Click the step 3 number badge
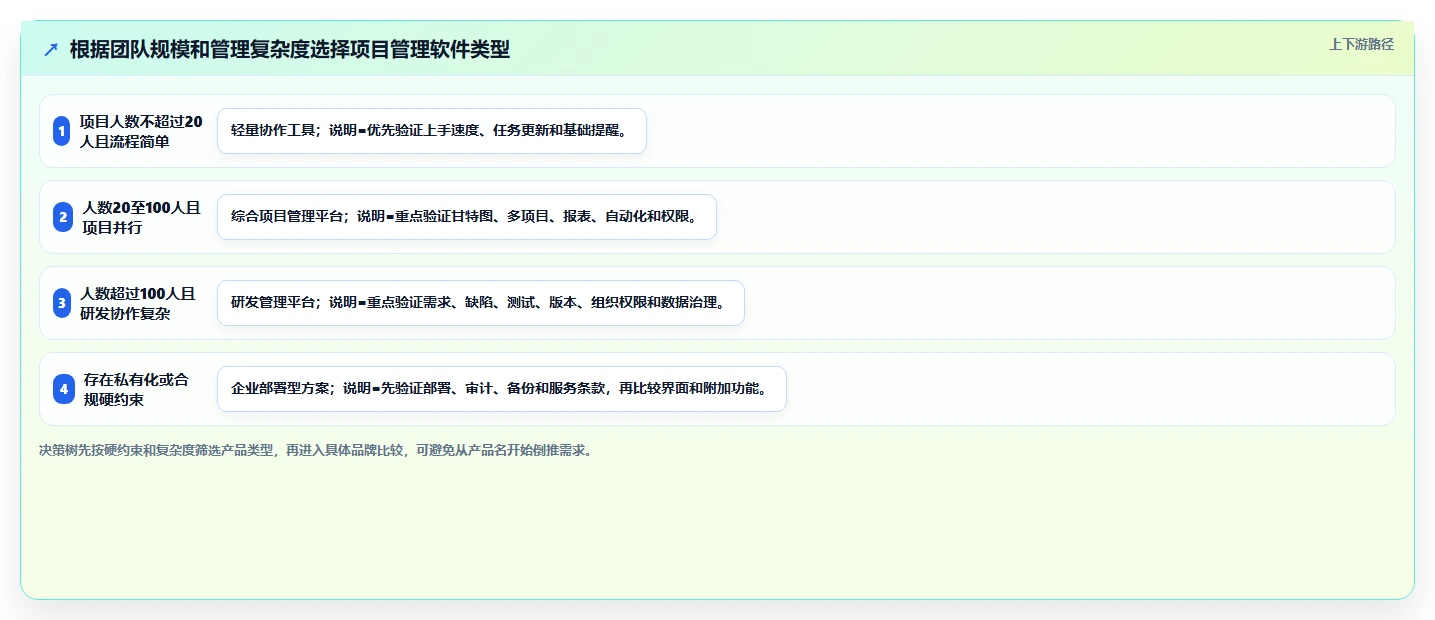 point(62,303)
